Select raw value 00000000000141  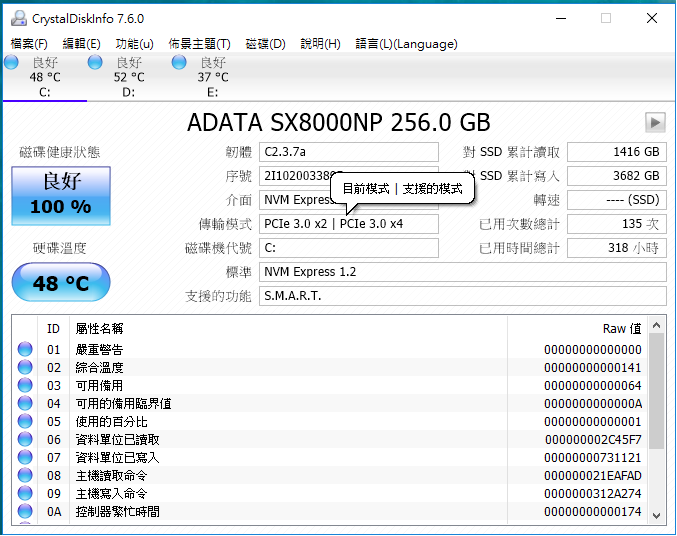click(593, 368)
